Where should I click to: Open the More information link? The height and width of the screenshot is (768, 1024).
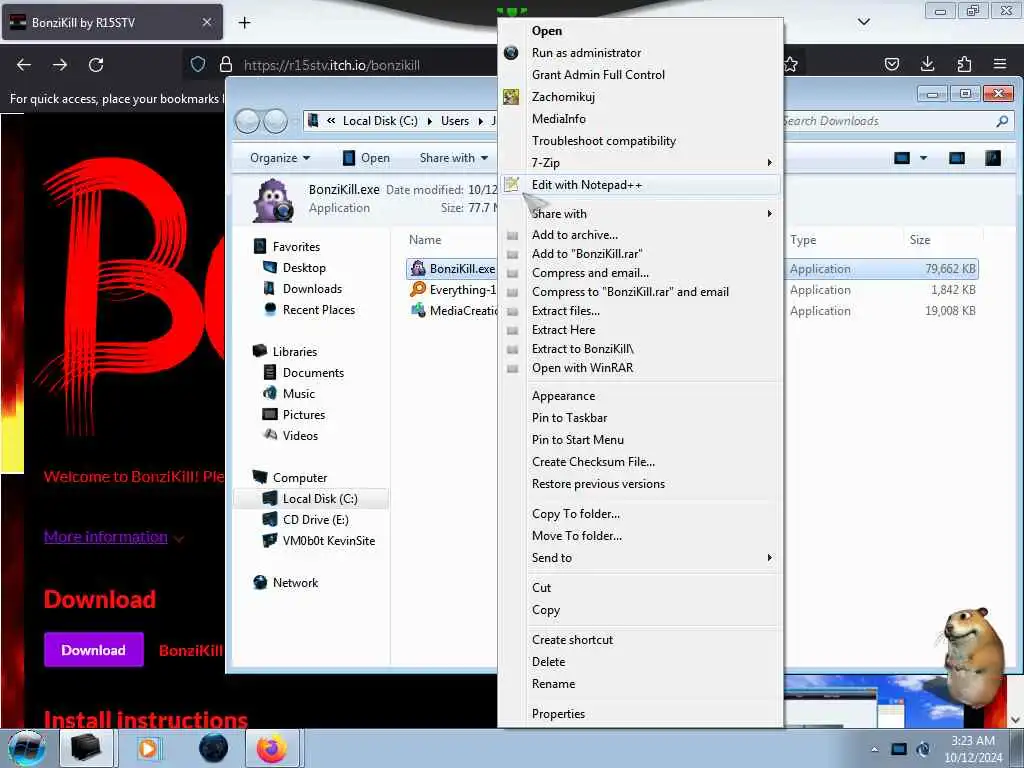pyautogui.click(x=106, y=537)
